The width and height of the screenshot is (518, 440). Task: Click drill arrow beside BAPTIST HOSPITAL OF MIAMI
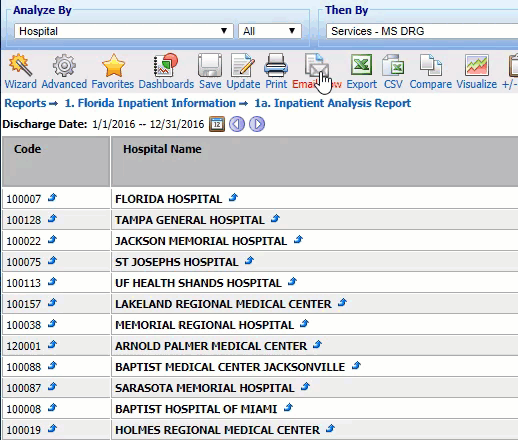(288, 408)
